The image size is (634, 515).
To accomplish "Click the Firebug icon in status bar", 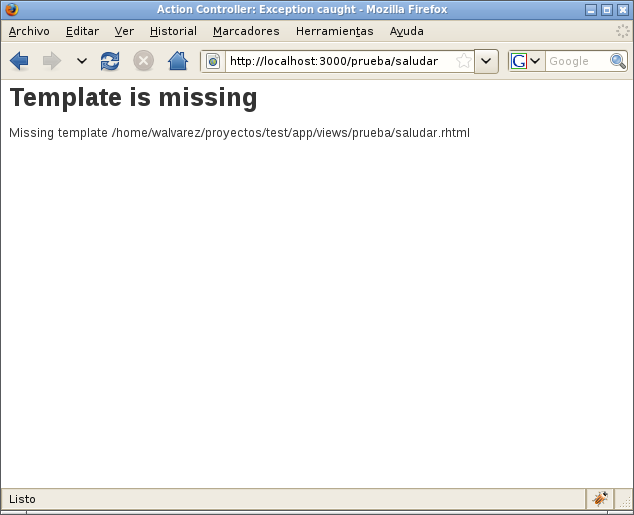I will coord(600,499).
